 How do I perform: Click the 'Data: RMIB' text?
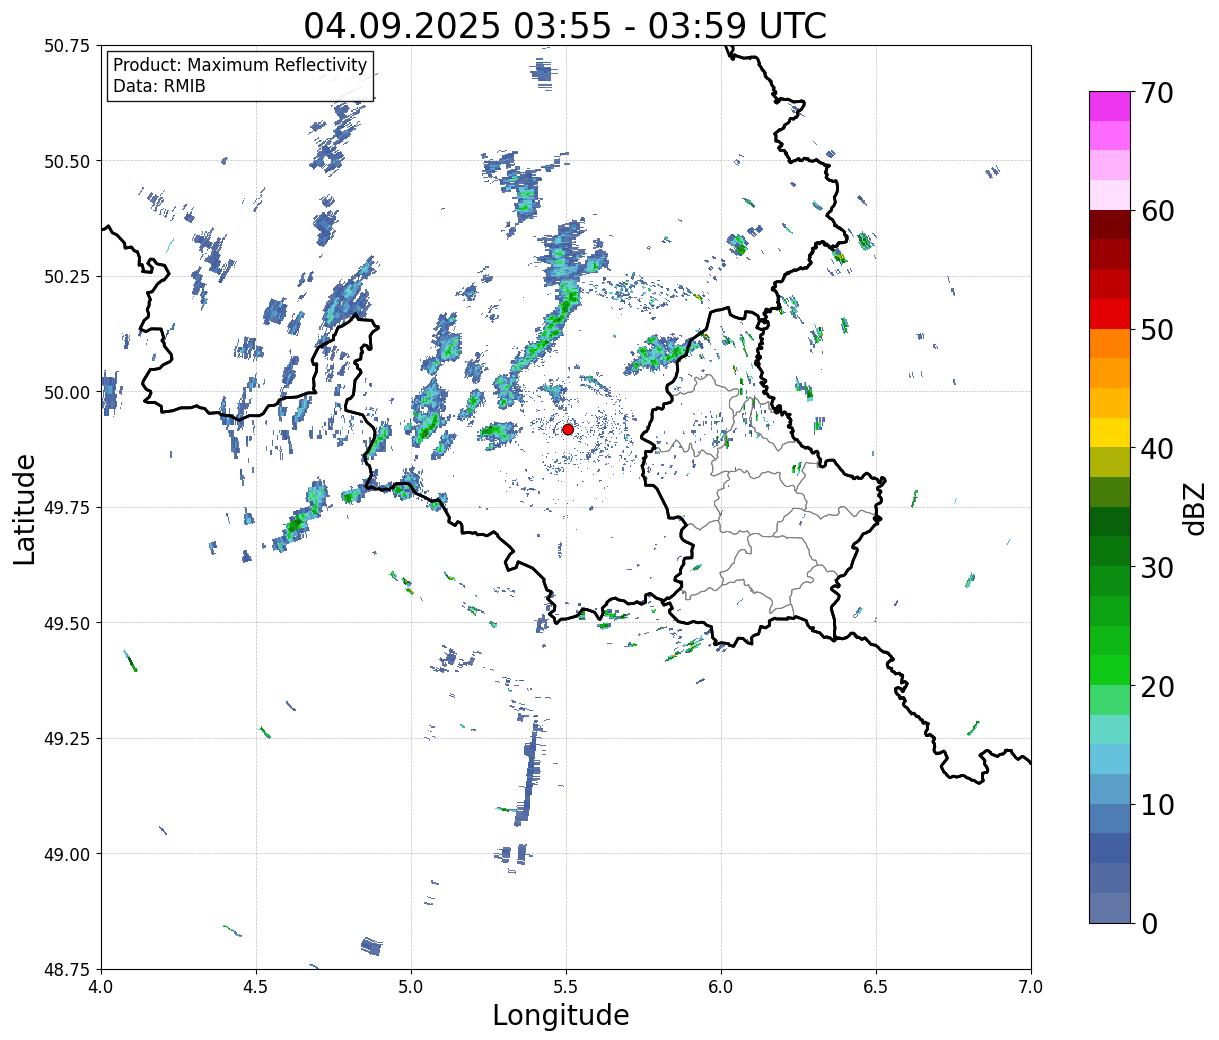(x=159, y=87)
